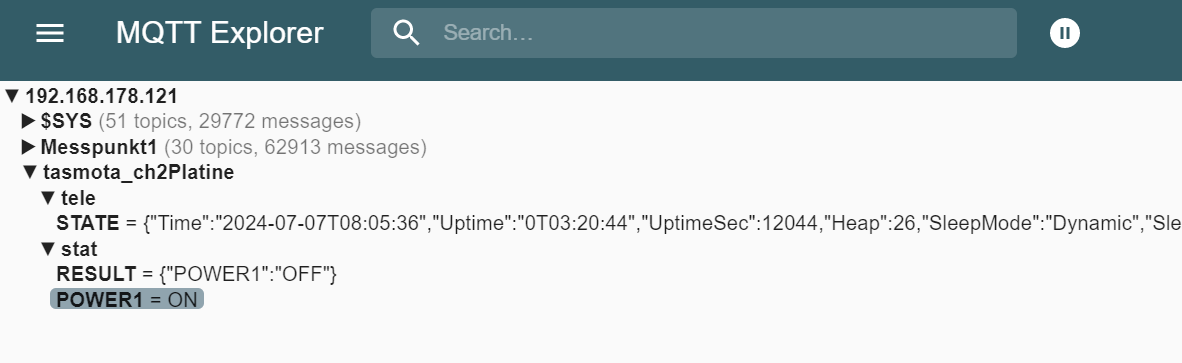Screen dimensions: 1182x363
Task: Collapse the tele topic arrow
Action: pos(48,198)
